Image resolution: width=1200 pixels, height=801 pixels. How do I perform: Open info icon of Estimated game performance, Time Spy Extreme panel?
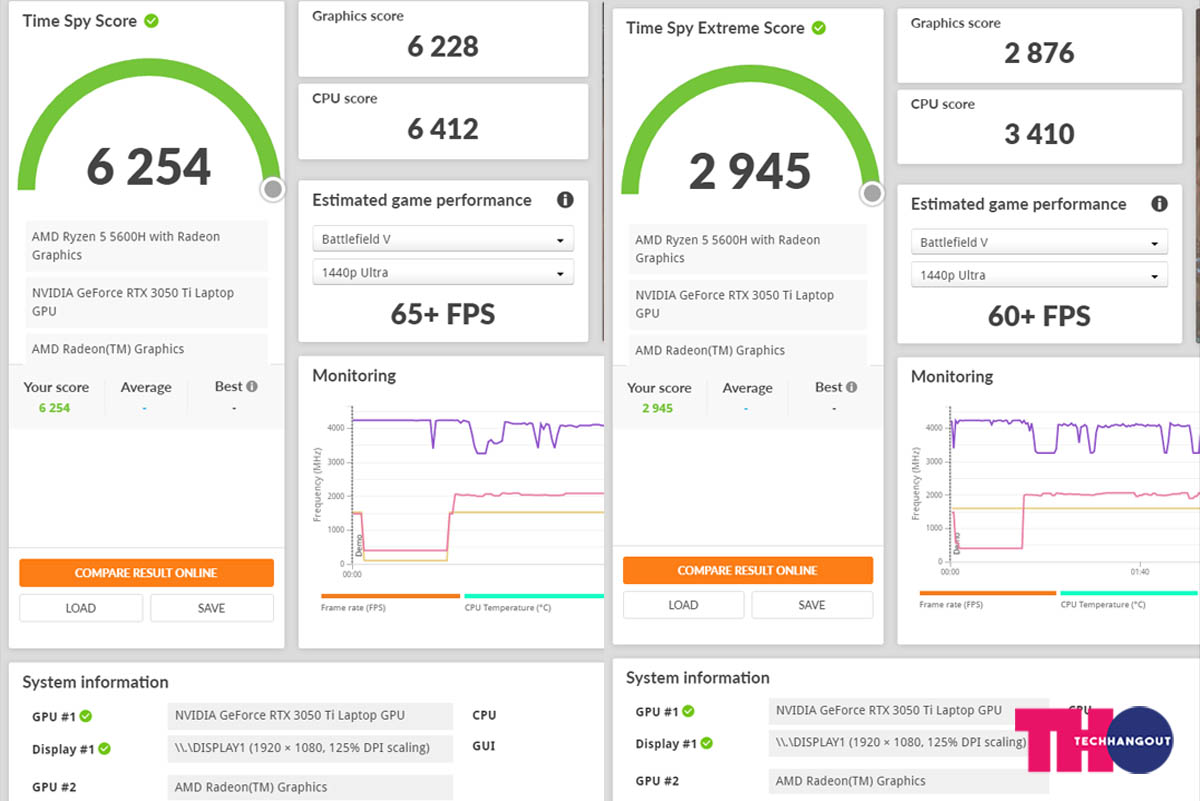tap(1159, 204)
